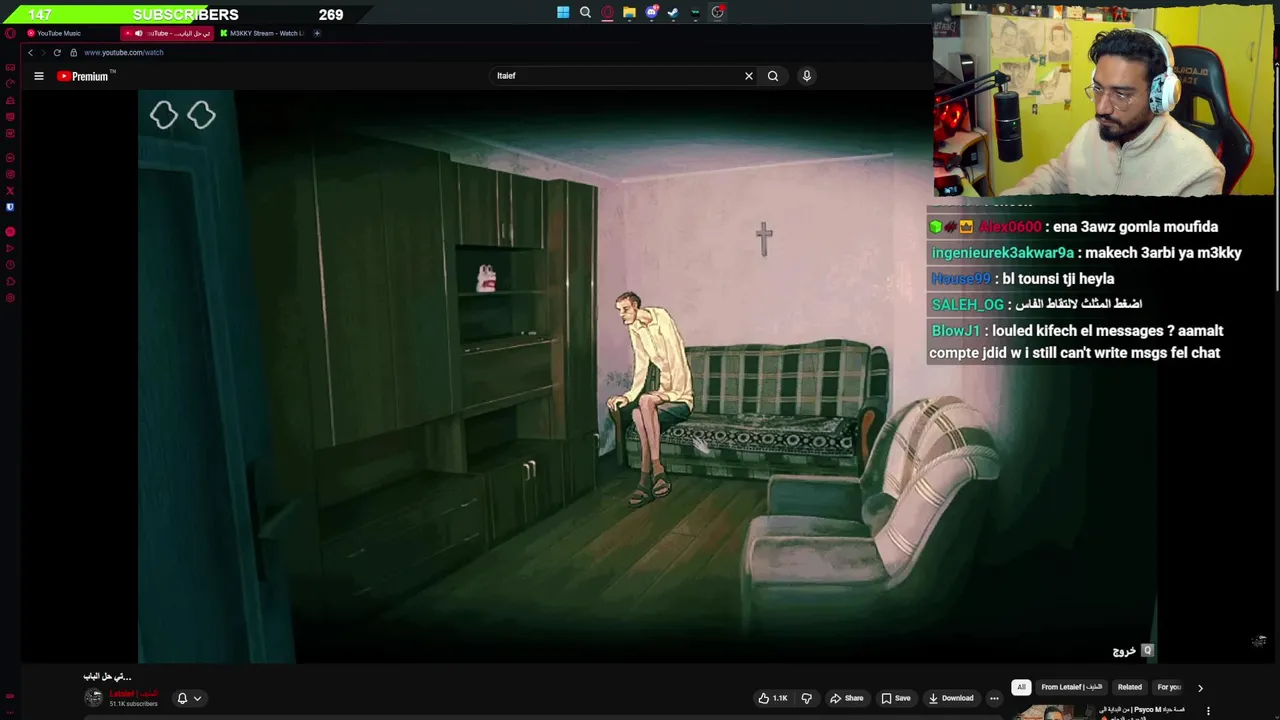Image resolution: width=1280 pixels, height=720 pixels.
Task: Open Extensions cube icon in the sidebar
Action: pyautogui.click(x=10, y=282)
